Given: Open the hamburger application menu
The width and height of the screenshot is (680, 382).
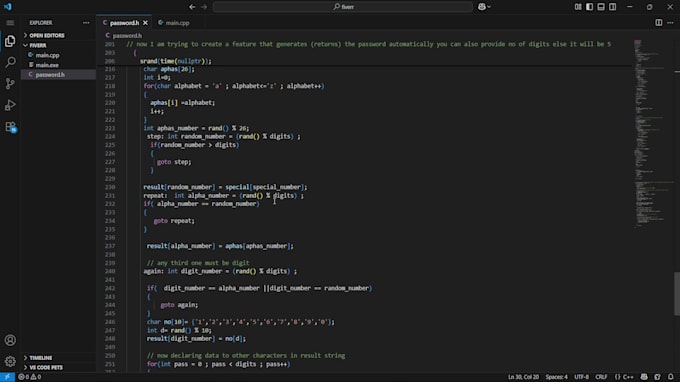Looking at the screenshot, I should click(10, 23).
